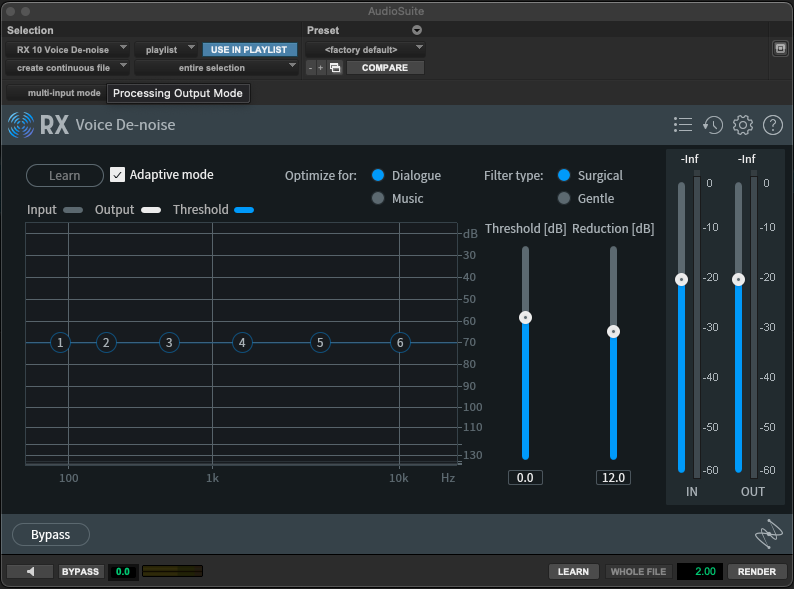Select Dialogue optimization
Image resolution: width=794 pixels, height=589 pixels.
[378, 175]
